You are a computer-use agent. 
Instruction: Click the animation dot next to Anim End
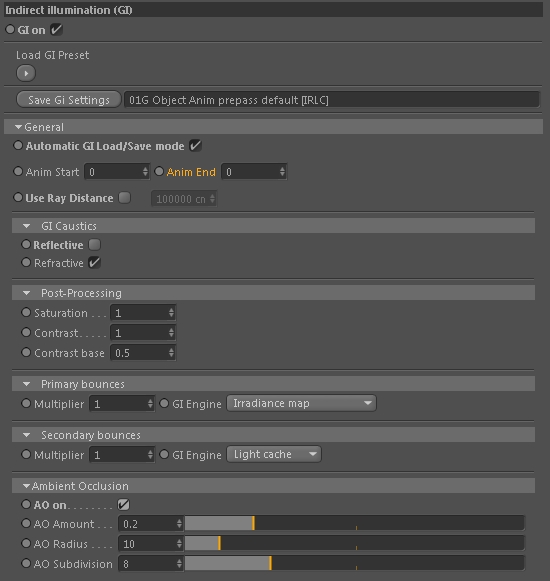click(x=159, y=171)
